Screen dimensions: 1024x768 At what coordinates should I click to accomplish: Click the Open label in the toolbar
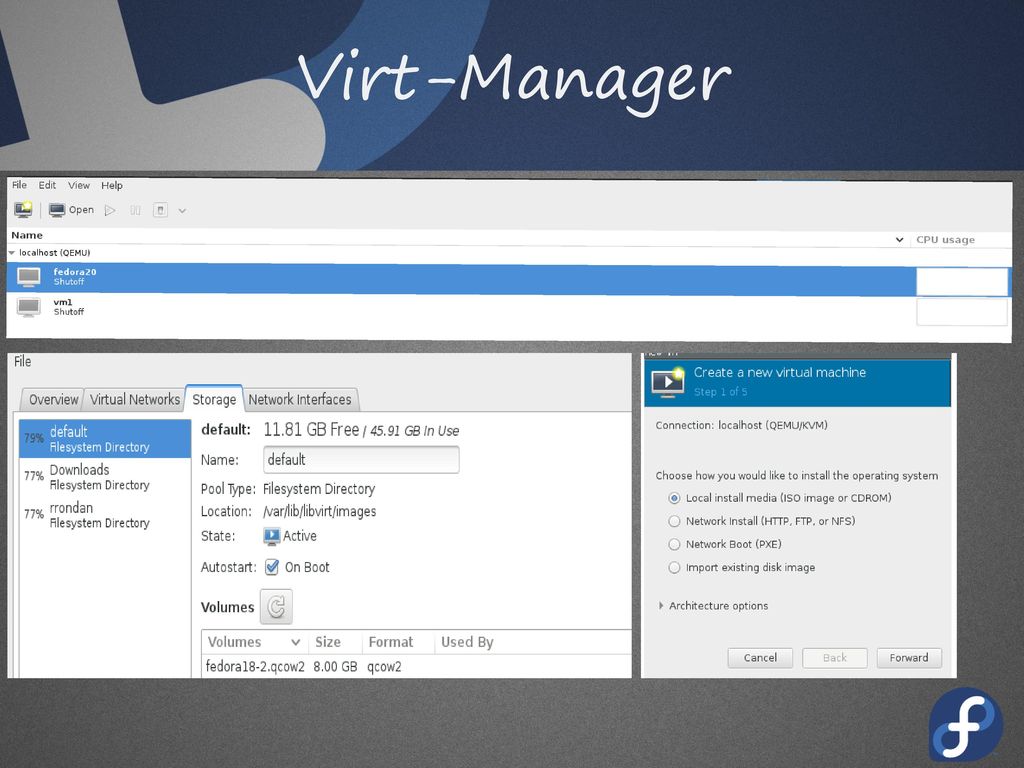coord(82,210)
